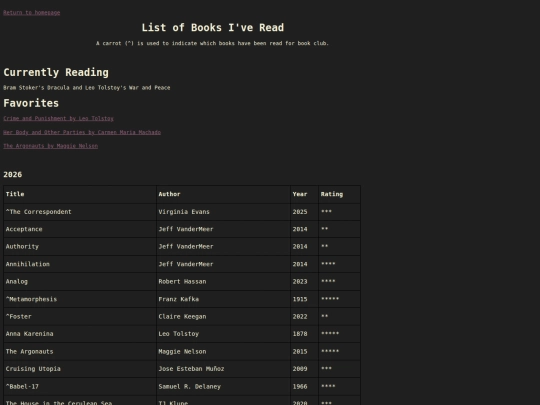Click the 'Title' column header
Viewport: 540px width, 405px height.
click(80, 194)
